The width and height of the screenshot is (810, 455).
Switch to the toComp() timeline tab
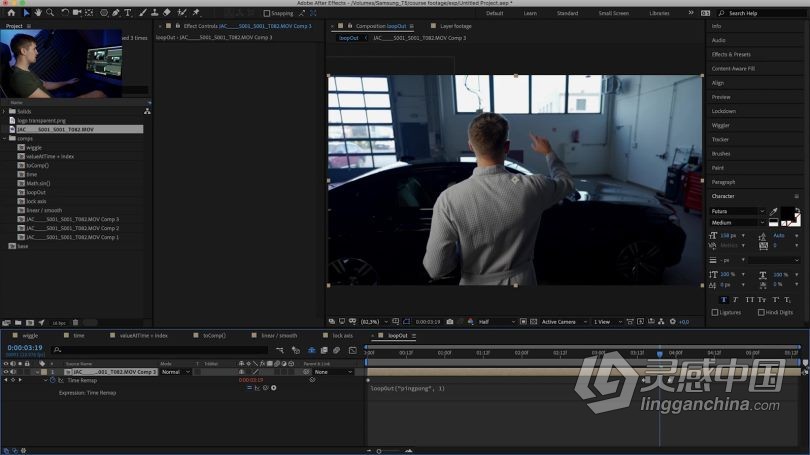click(214, 336)
